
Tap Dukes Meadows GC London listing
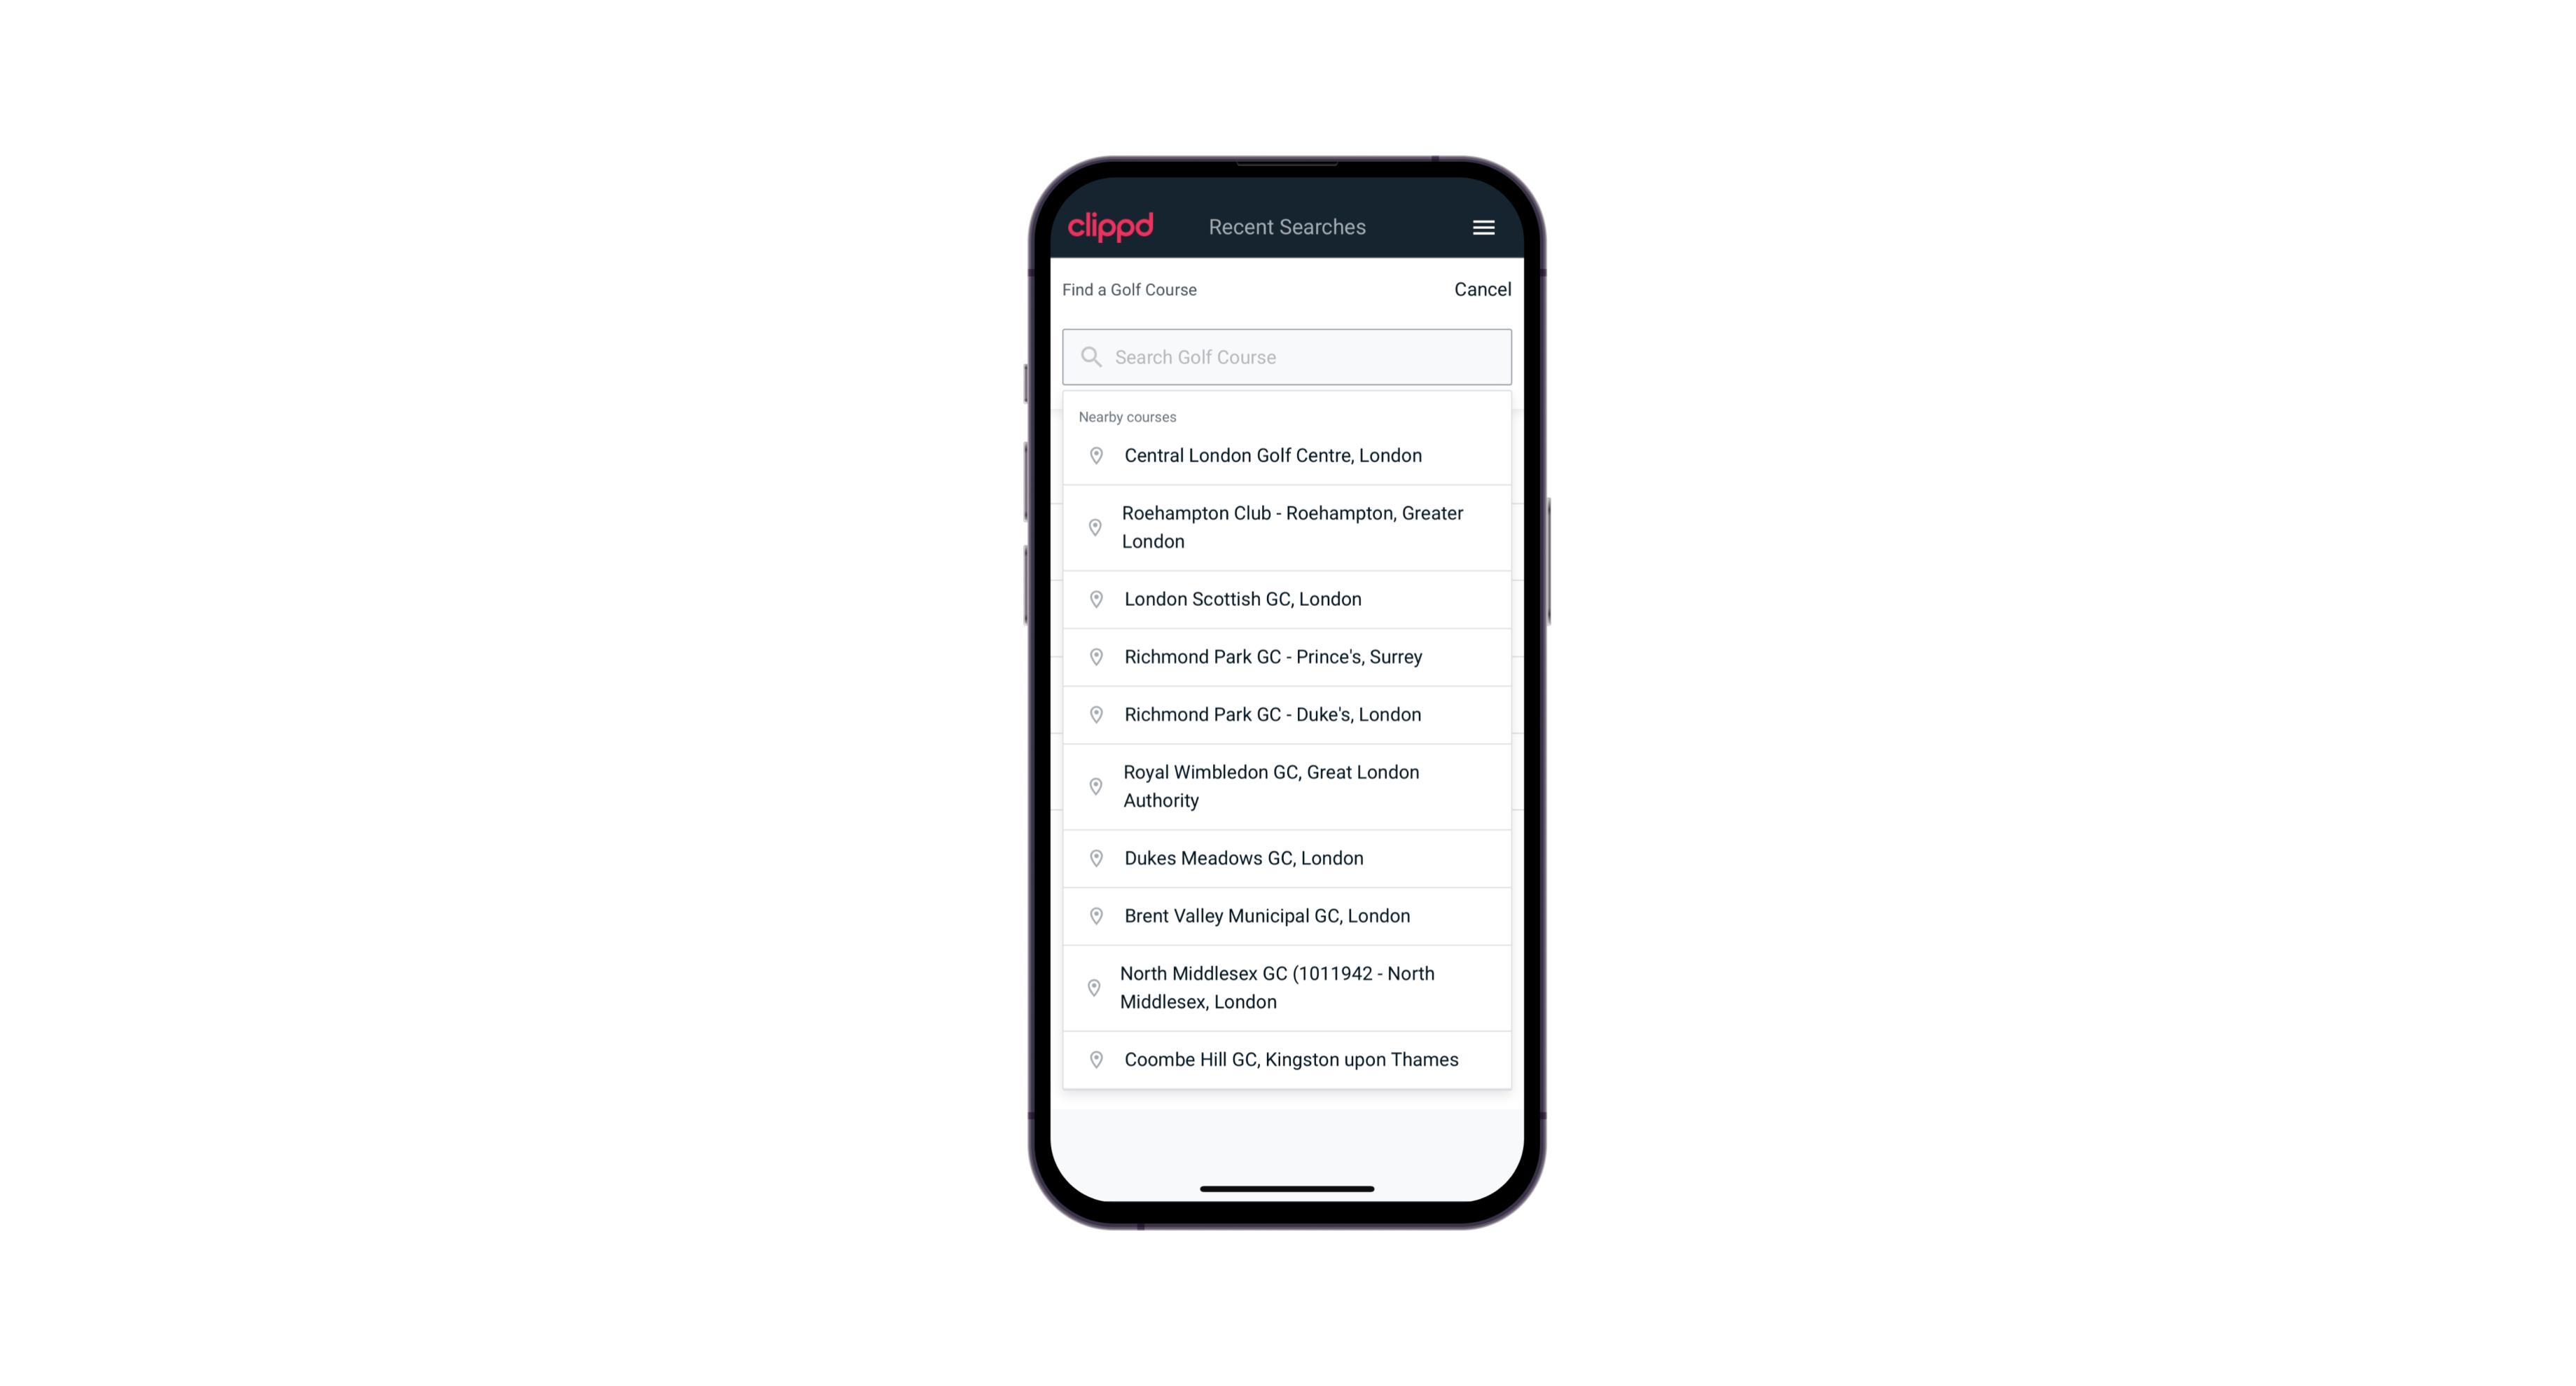(1287, 857)
